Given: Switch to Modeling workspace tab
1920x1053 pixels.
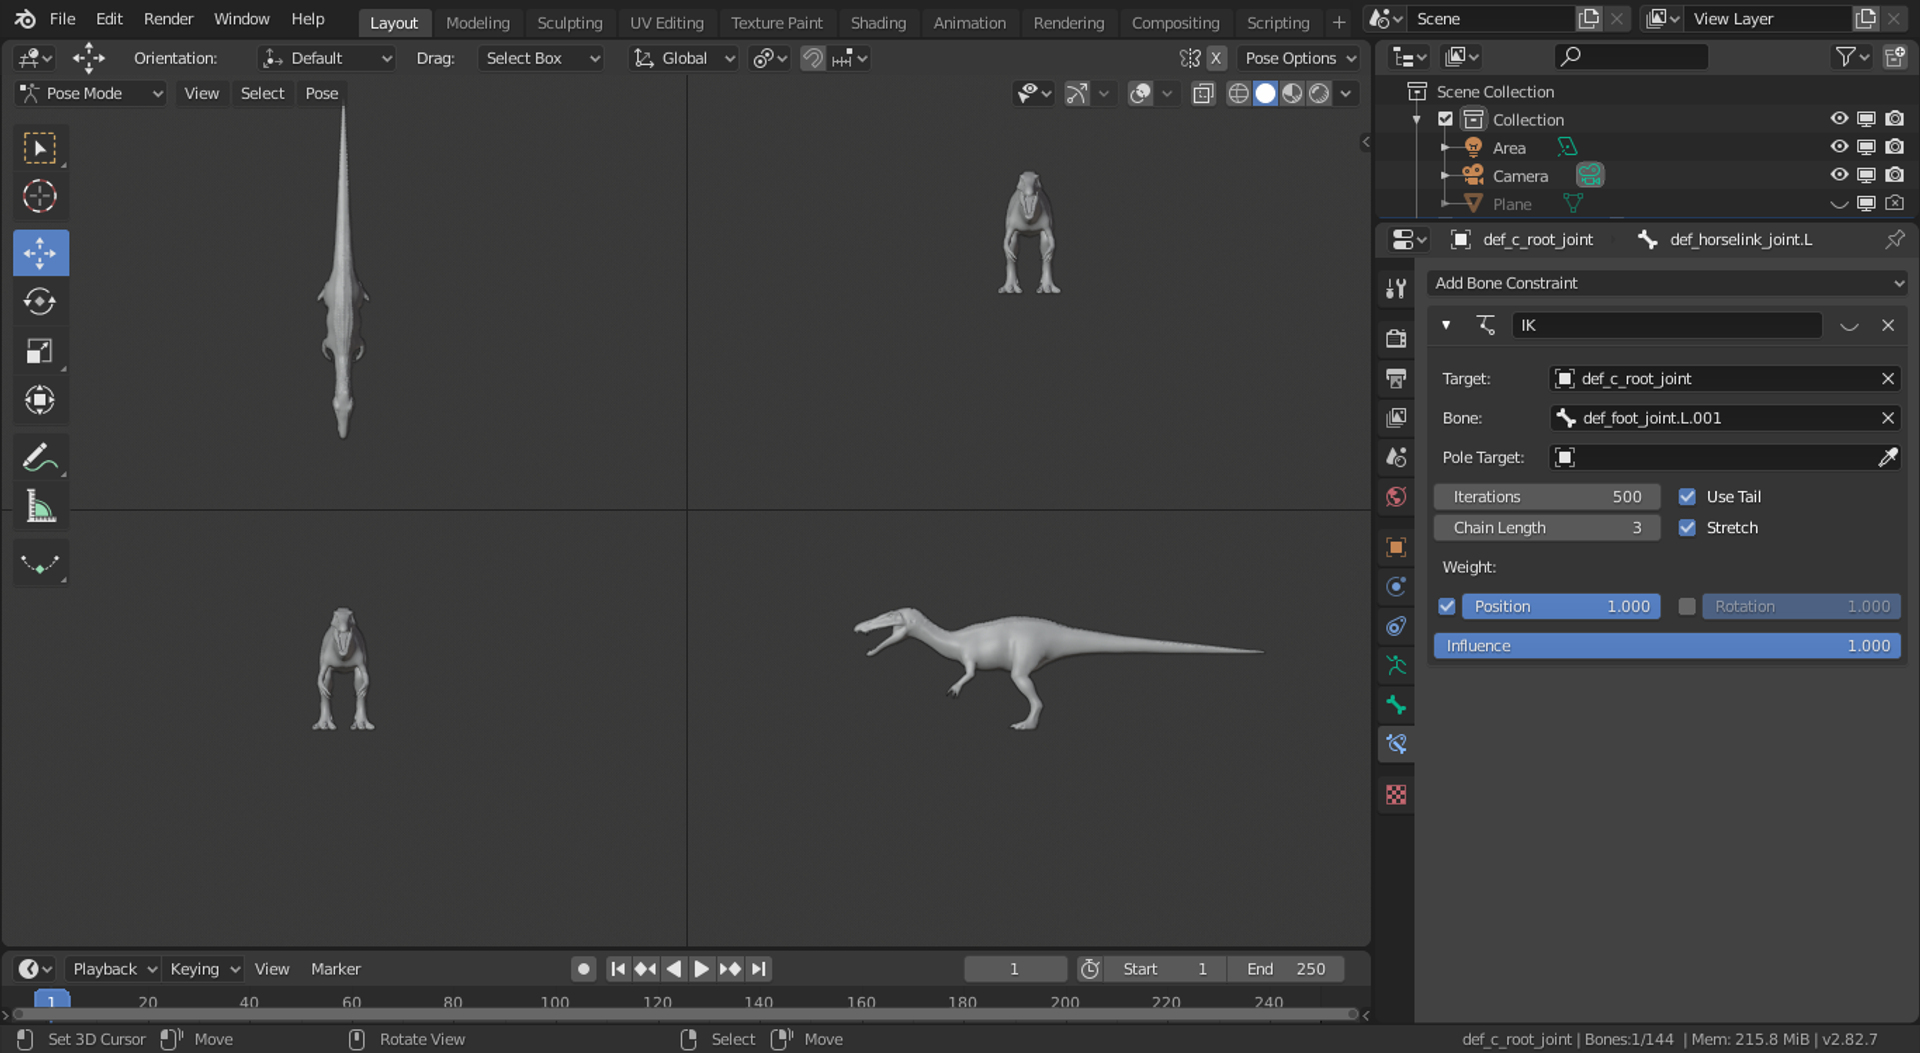Looking at the screenshot, I should [477, 22].
